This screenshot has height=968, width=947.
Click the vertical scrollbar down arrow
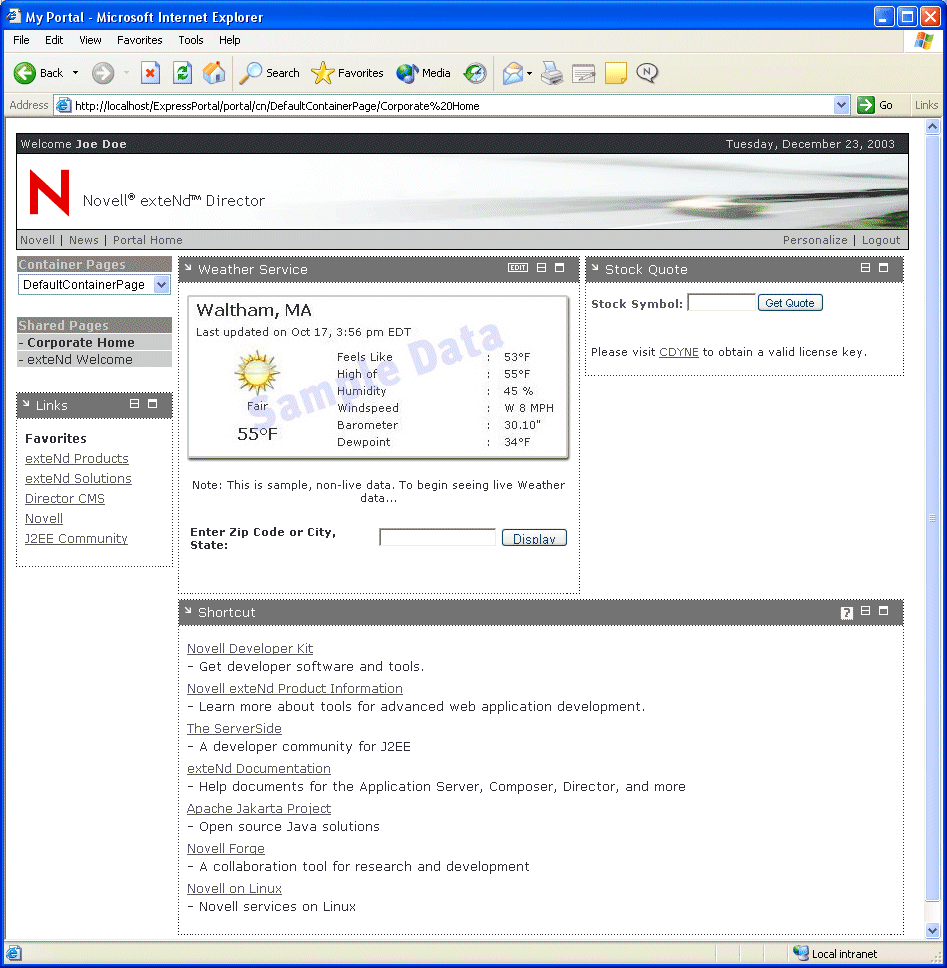[932, 930]
